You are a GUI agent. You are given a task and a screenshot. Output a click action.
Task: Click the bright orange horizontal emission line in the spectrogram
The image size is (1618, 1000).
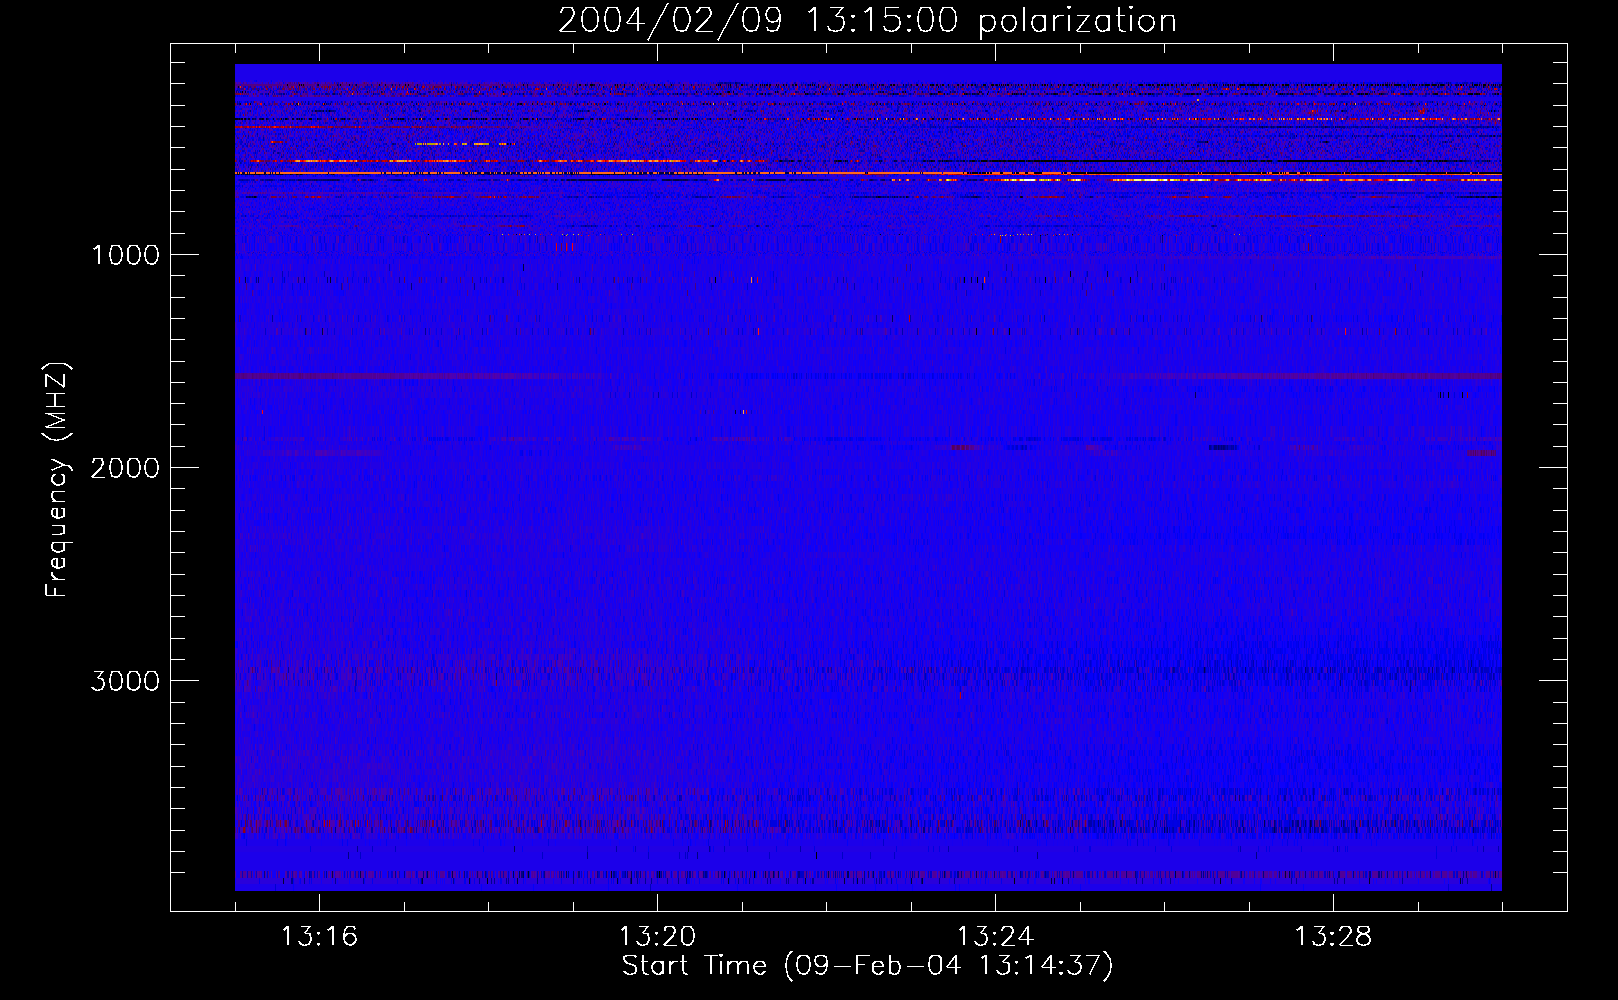pyautogui.click(x=868, y=174)
